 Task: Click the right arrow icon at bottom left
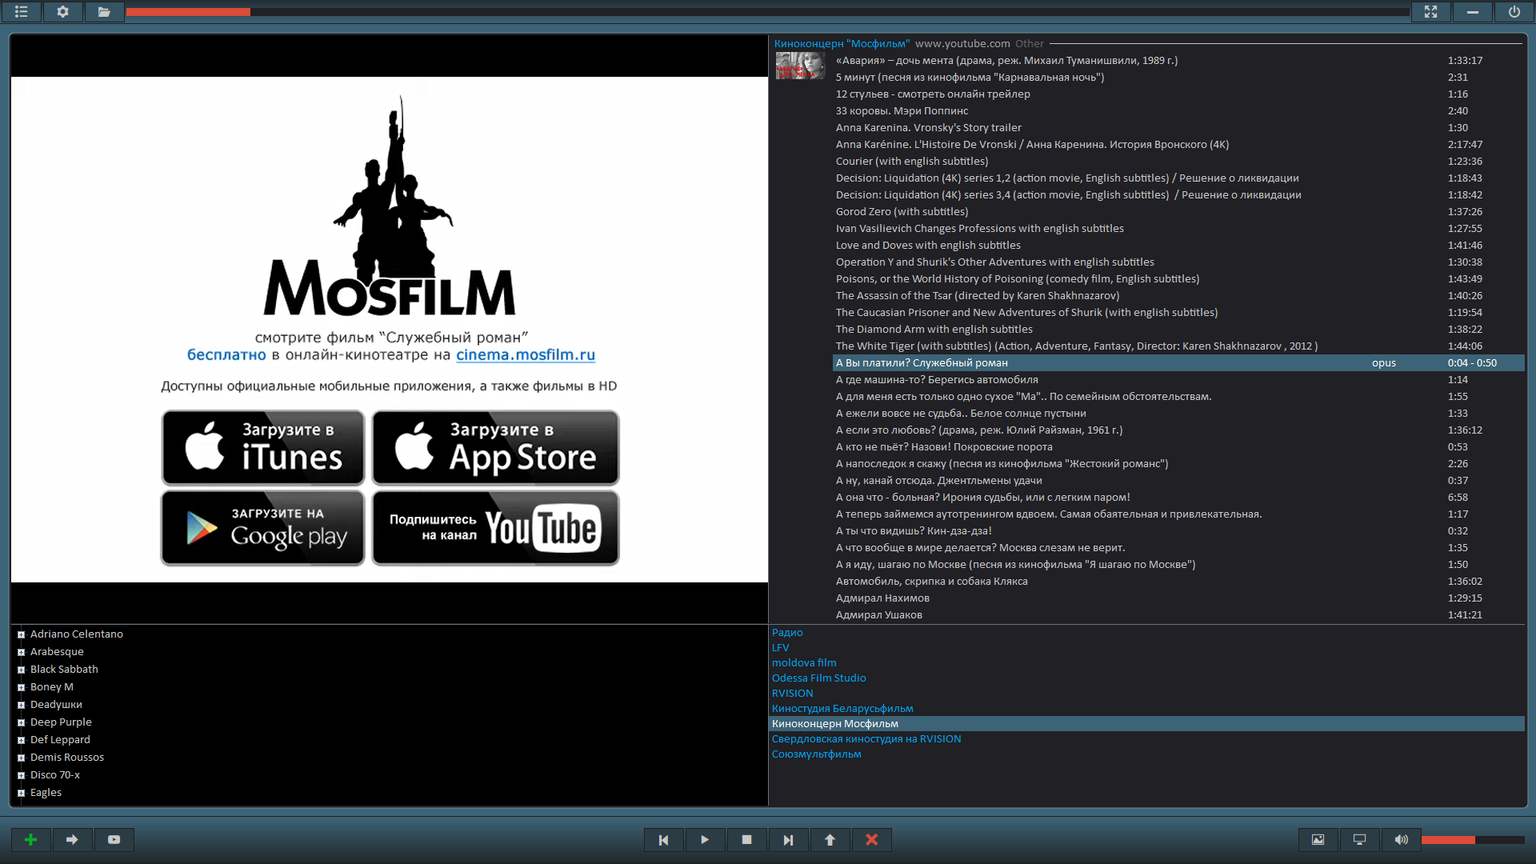[x=72, y=840]
